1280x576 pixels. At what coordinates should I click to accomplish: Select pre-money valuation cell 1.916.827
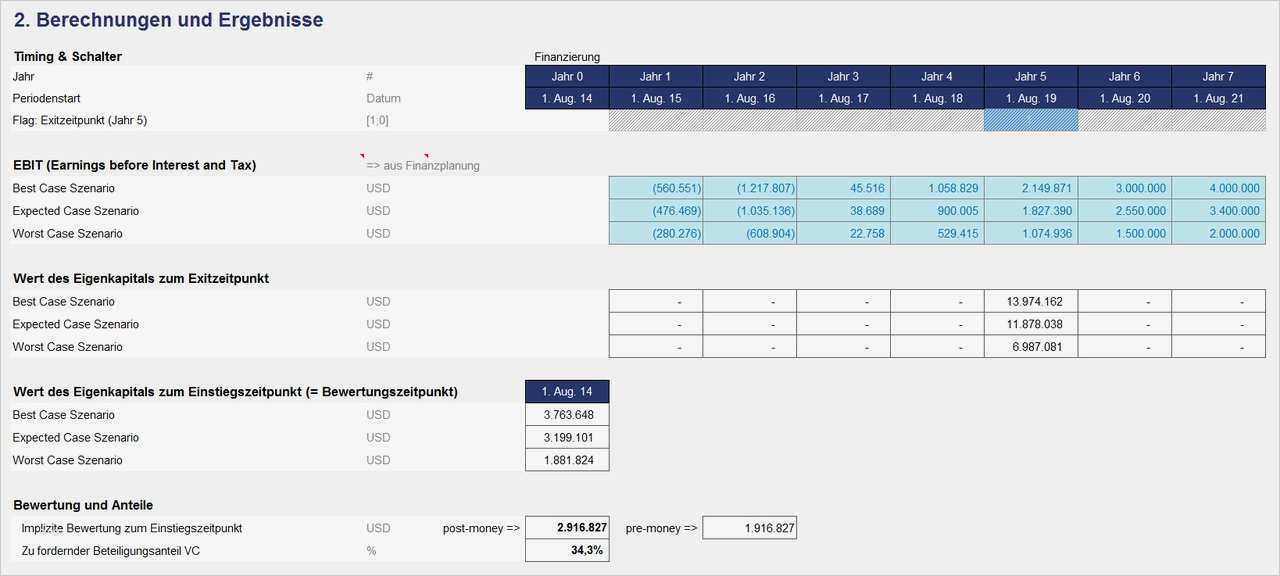tap(749, 528)
